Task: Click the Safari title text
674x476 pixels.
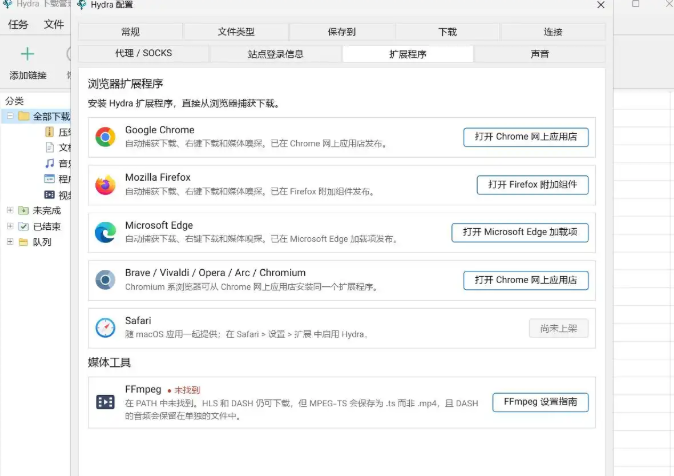Action: point(138,320)
